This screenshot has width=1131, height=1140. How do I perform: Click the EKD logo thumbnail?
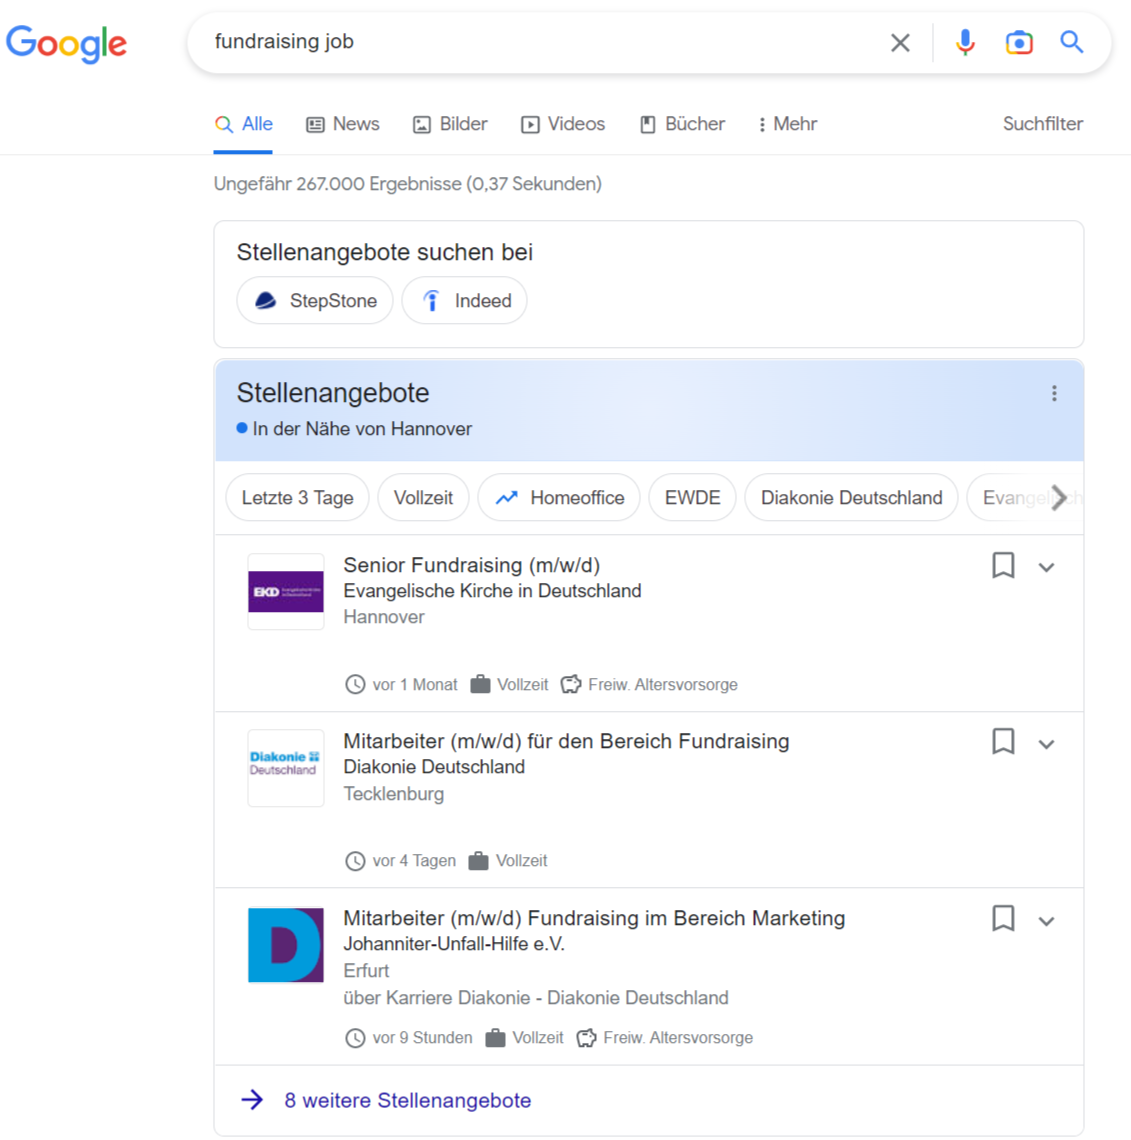point(286,591)
